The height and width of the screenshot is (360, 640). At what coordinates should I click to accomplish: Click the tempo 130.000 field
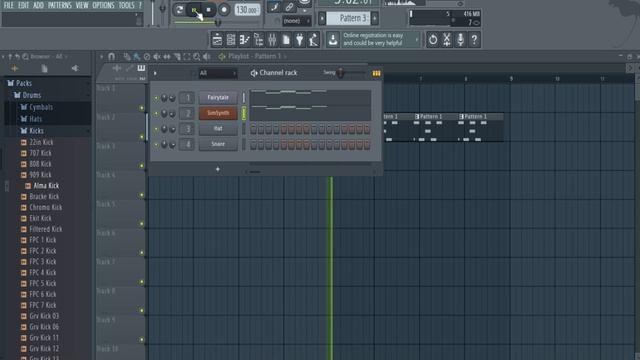tap(247, 10)
